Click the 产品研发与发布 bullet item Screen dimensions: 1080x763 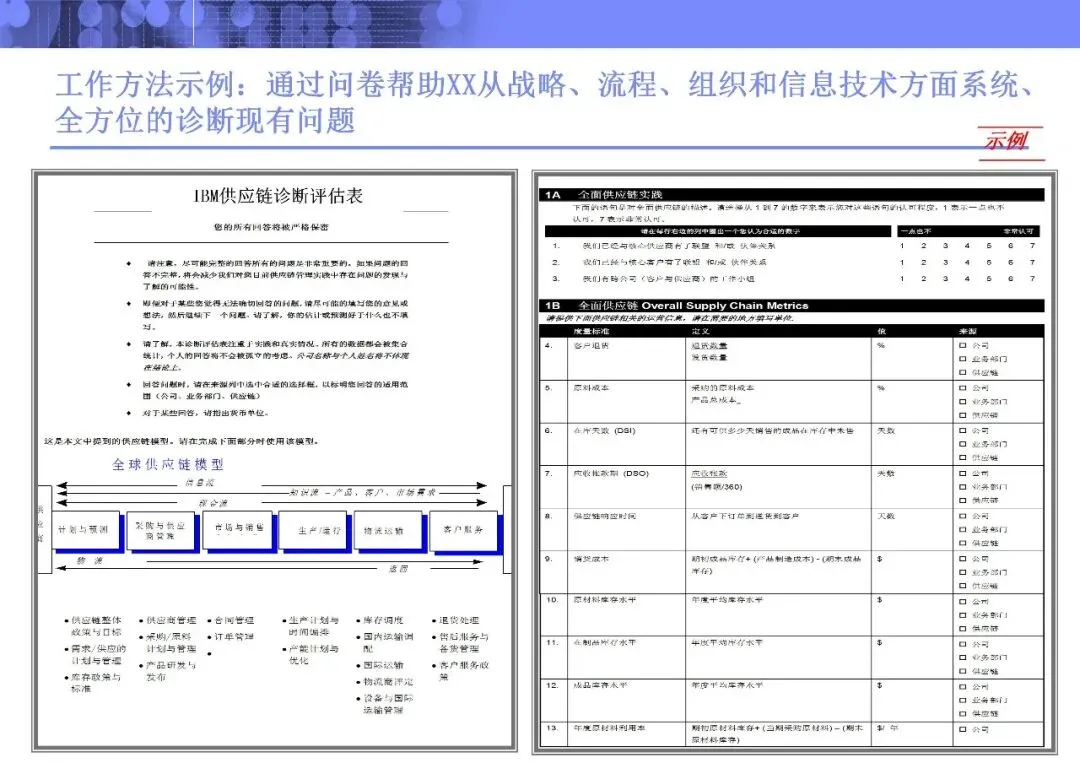pos(171,671)
